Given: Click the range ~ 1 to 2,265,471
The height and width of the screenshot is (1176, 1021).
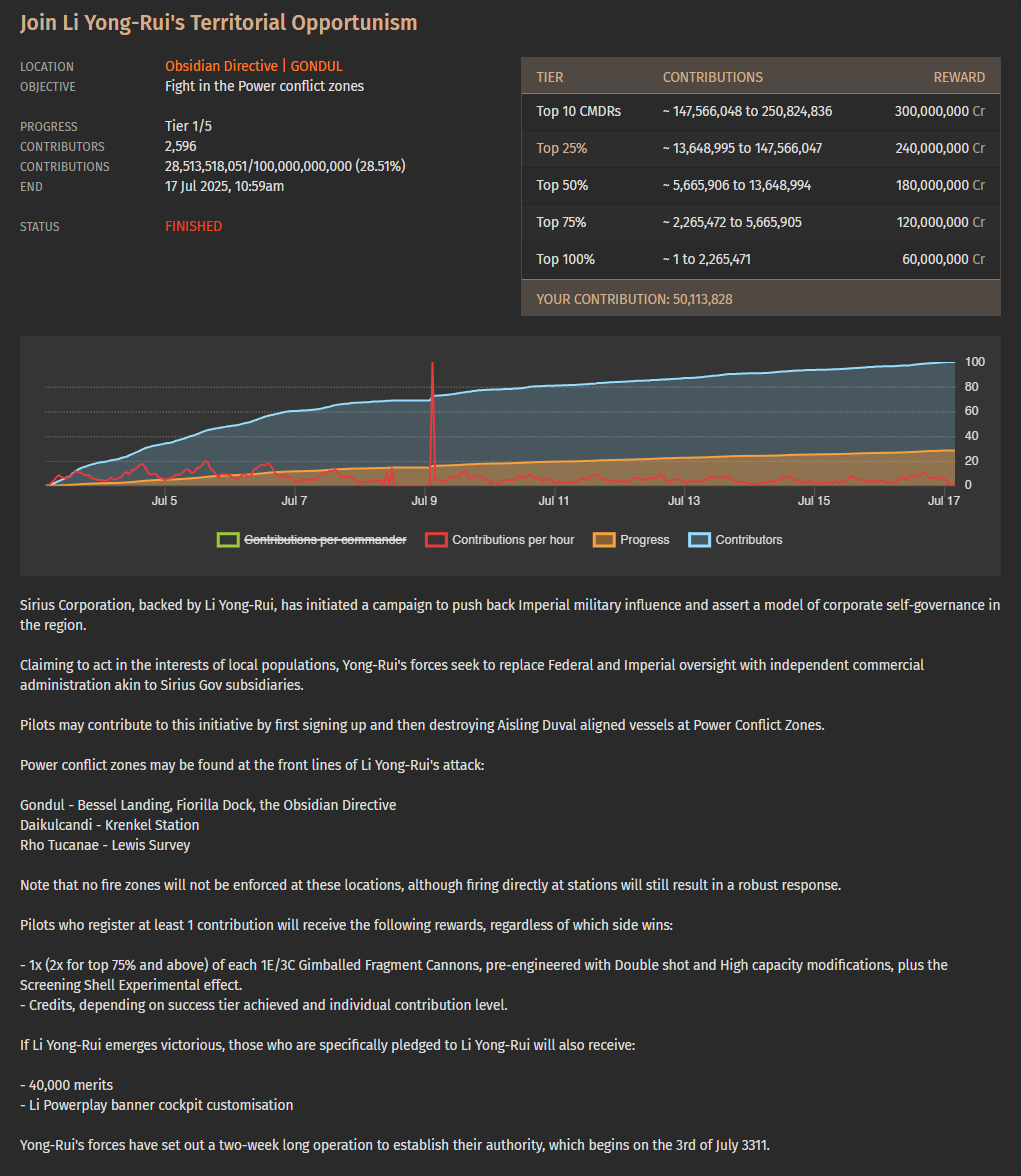Looking at the screenshot, I should click(707, 259).
